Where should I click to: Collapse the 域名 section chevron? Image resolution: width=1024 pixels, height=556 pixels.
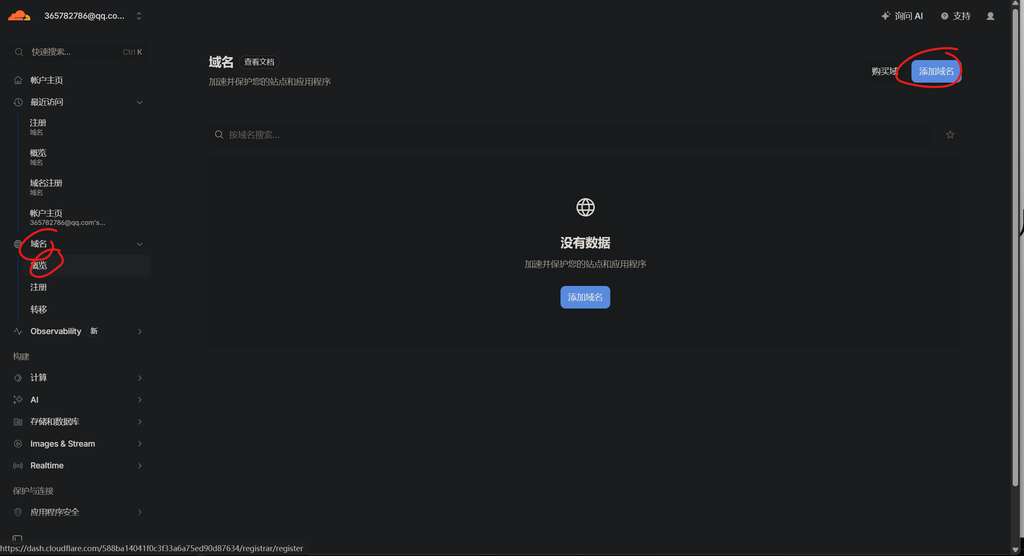[x=139, y=244]
